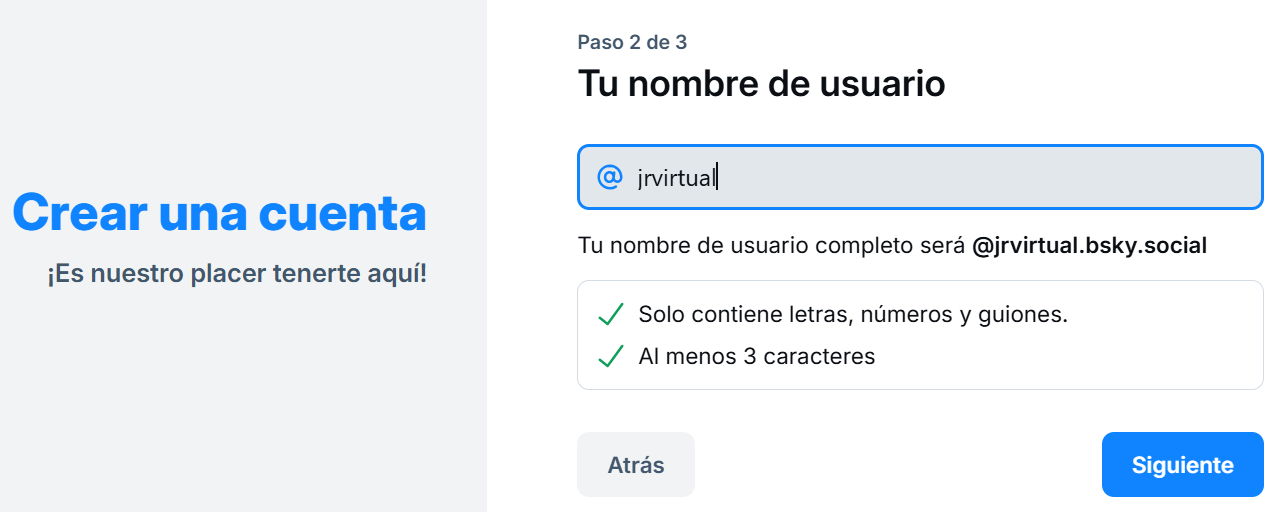The height and width of the screenshot is (512, 1276).
Task: Click the @ icon in username field
Action: coord(609,178)
